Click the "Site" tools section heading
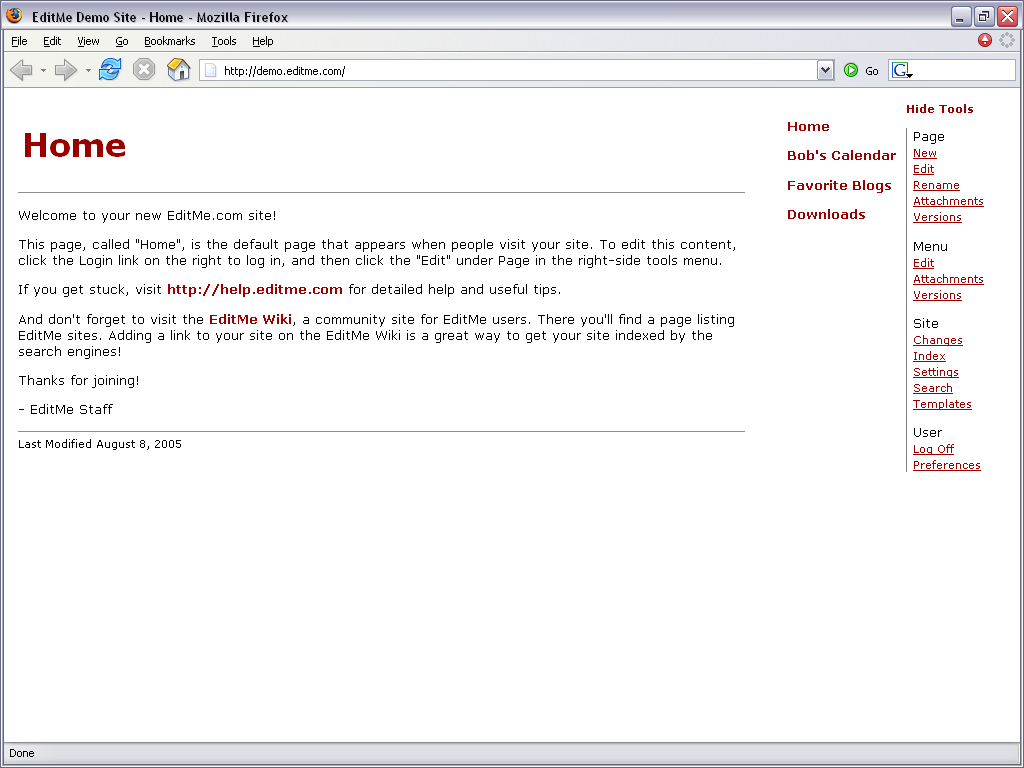Image resolution: width=1024 pixels, height=768 pixels. click(925, 323)
